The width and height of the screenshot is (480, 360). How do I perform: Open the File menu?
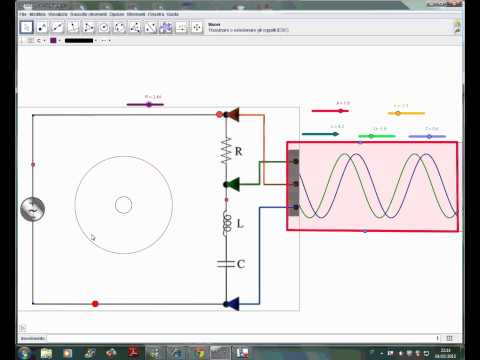23,14
